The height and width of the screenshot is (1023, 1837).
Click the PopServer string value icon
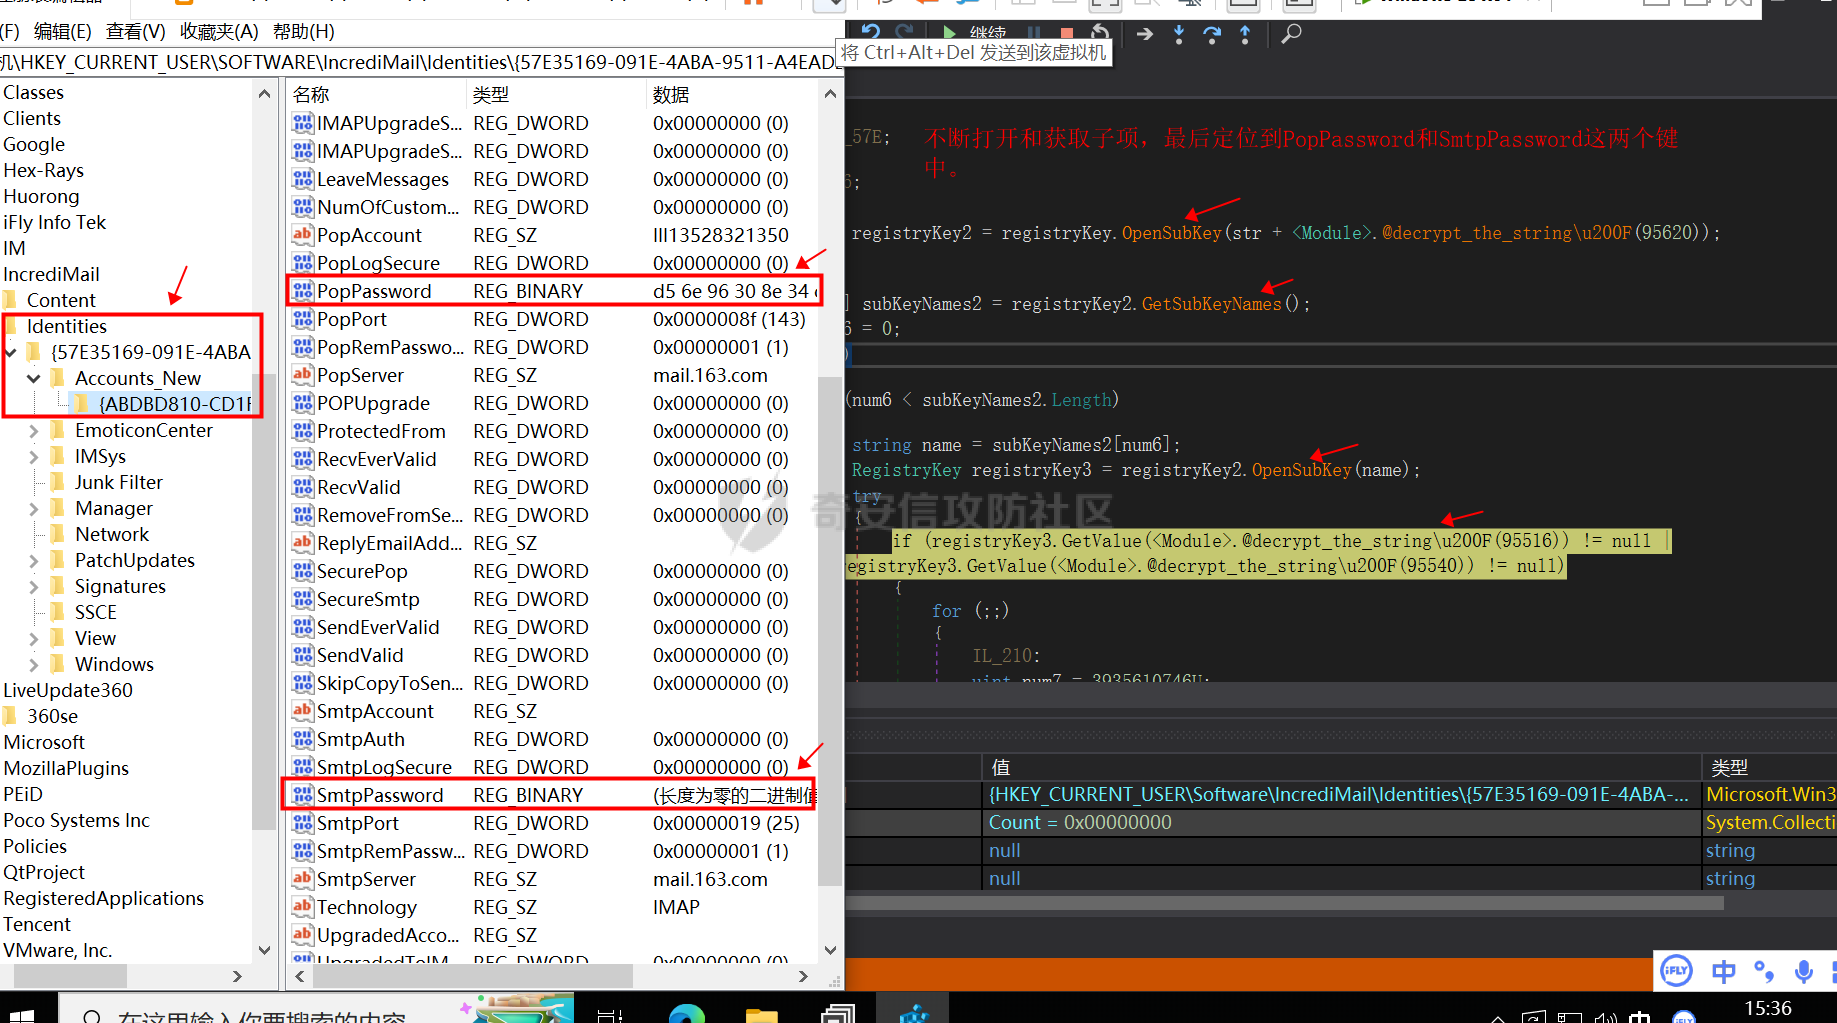coord(302,375)
